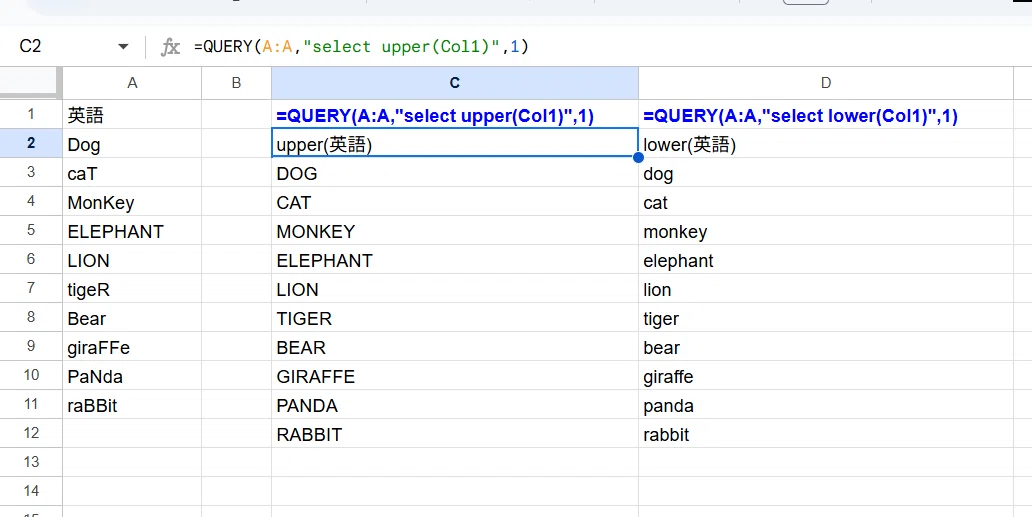This screenshot has width=1032, height=517.
Task: Select cell containing caT
Action: pos(132,173)
